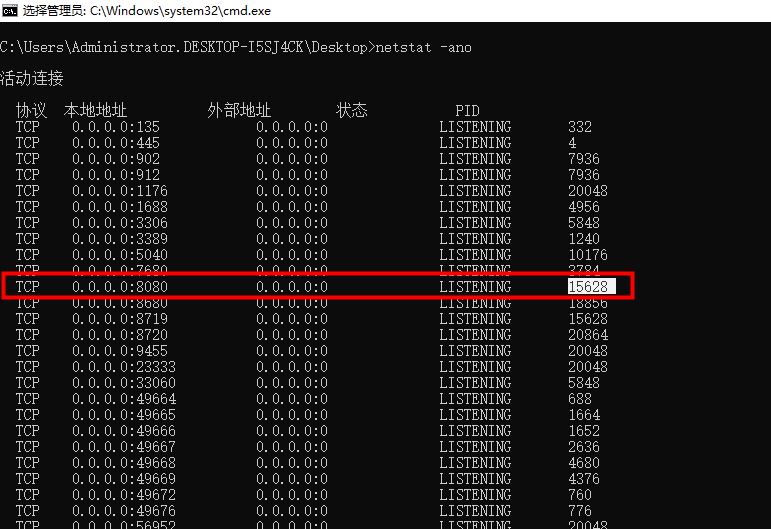Click PID value 4 in port 445 row
The height and width of the screenshot is (529, 771).
tap(572, 143)
